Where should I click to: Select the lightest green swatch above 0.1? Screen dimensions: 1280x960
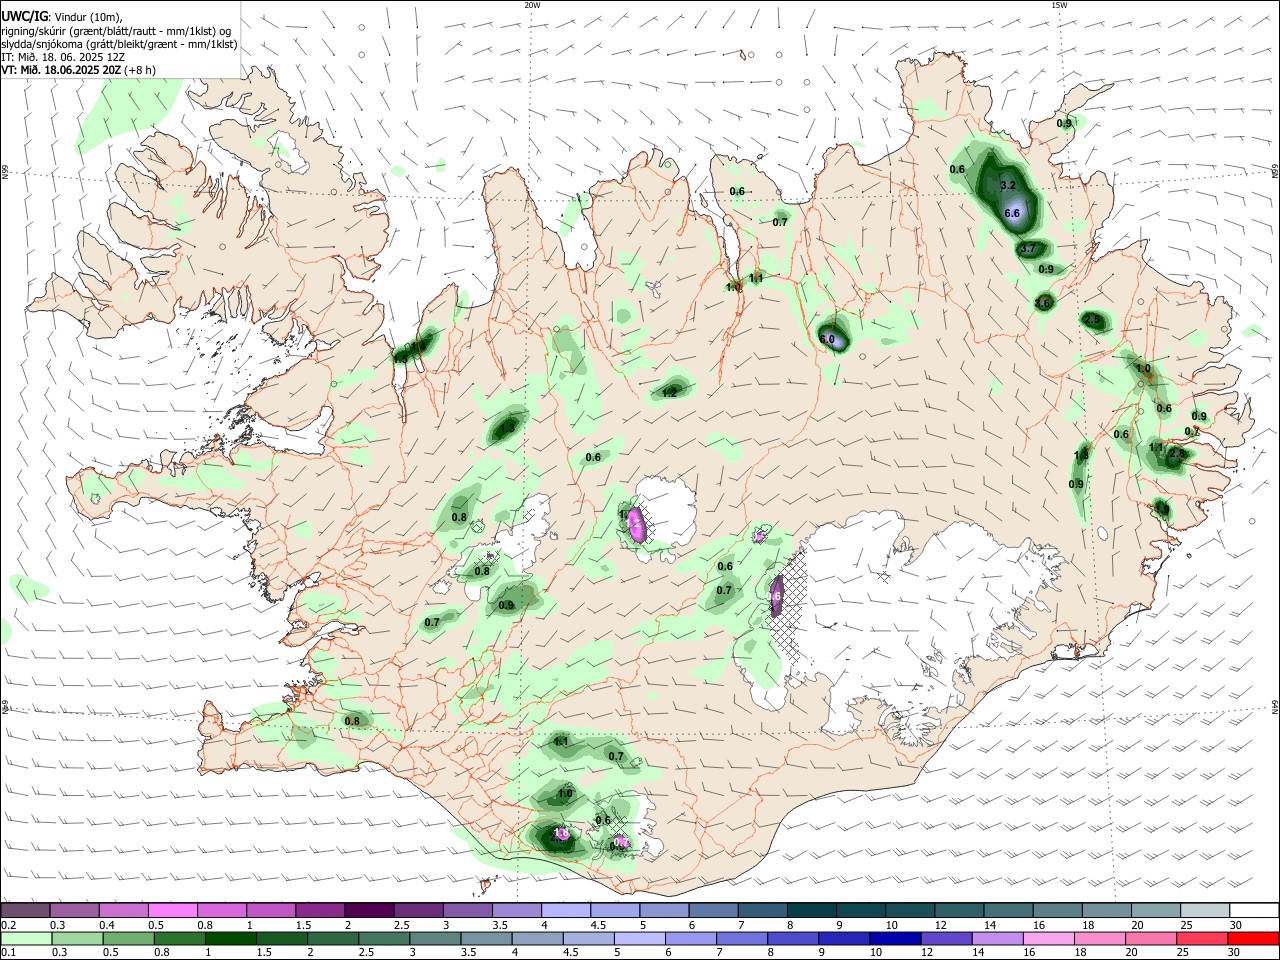tap(27, 938)
